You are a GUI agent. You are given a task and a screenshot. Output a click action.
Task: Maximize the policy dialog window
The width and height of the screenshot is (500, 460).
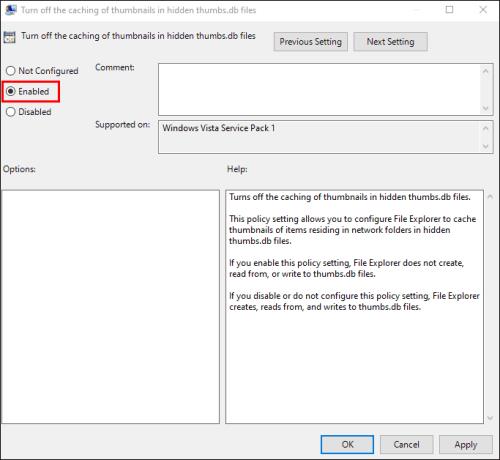click(x=449, y=10)
